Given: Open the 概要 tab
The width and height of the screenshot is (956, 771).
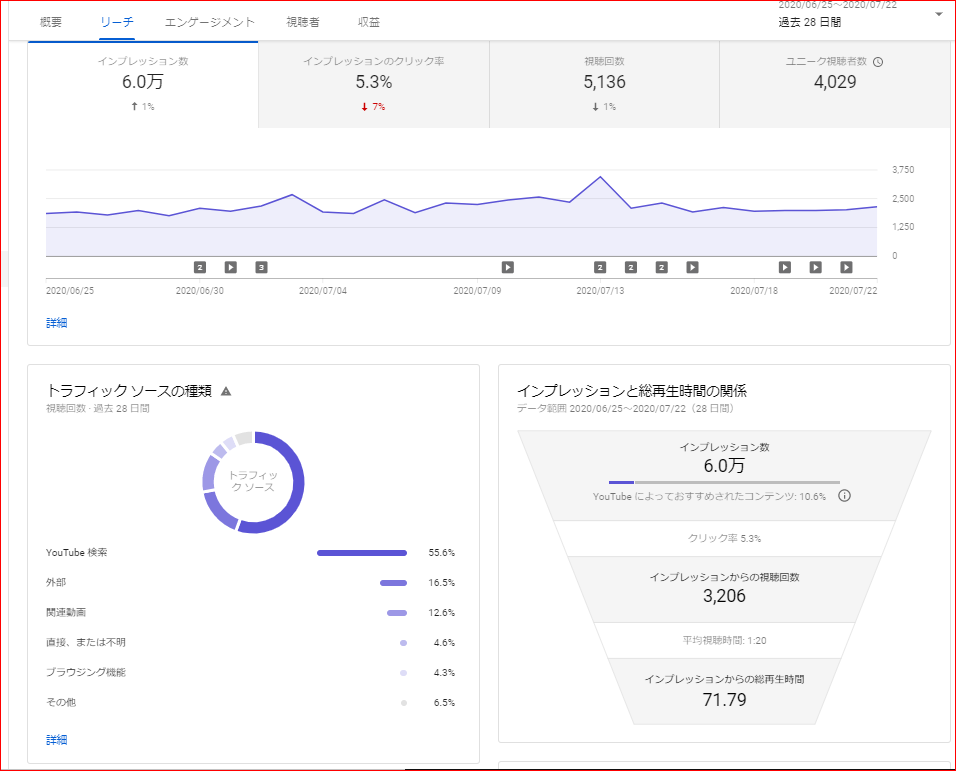Looking at the screenshot, I should [51, 23].
